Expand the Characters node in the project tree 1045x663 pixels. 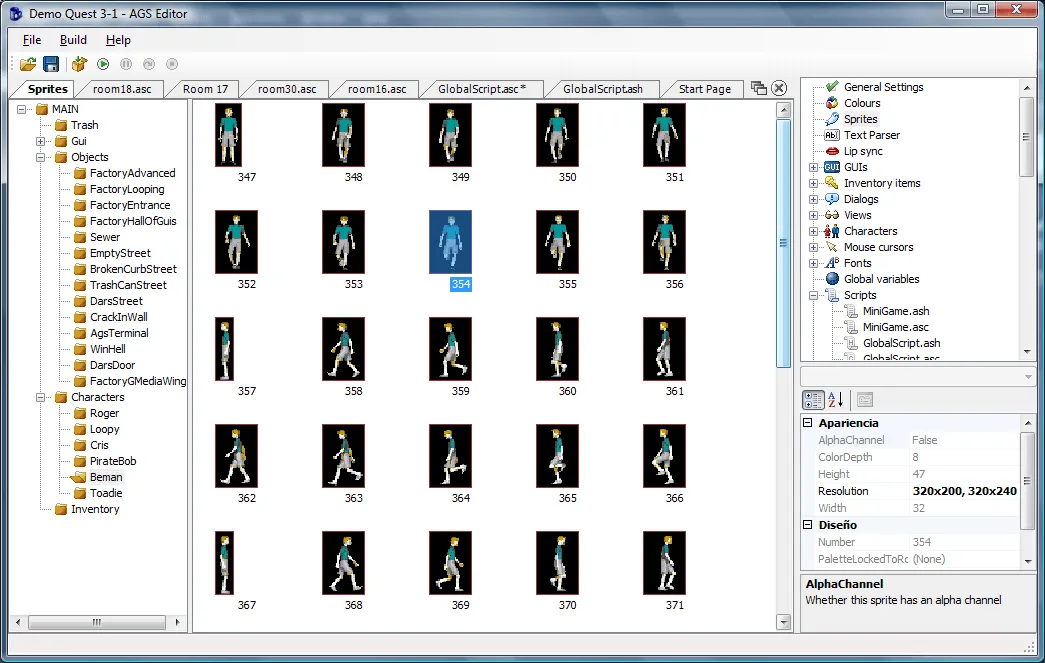coord(814,231)
